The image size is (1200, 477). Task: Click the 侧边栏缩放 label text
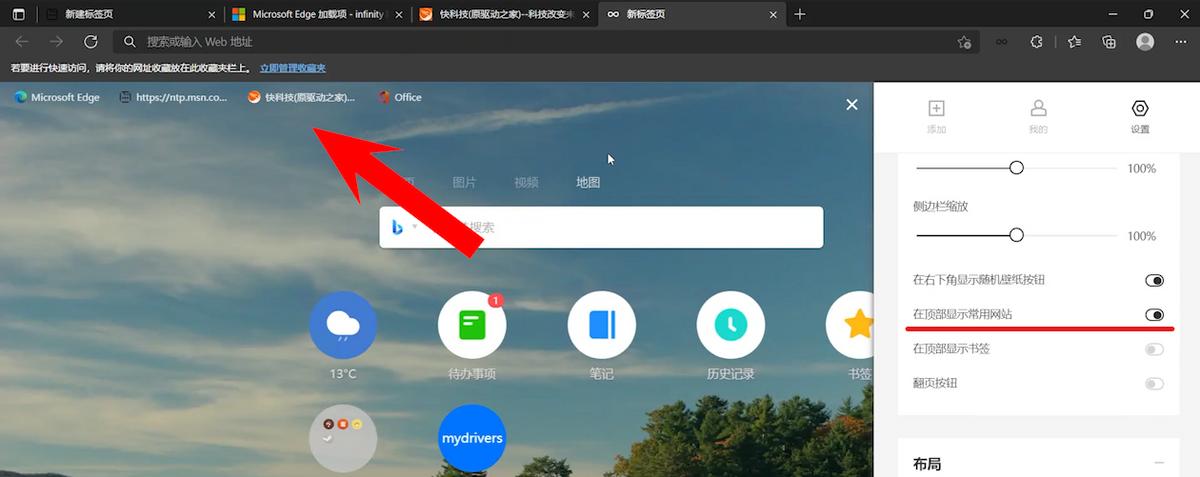940,206
